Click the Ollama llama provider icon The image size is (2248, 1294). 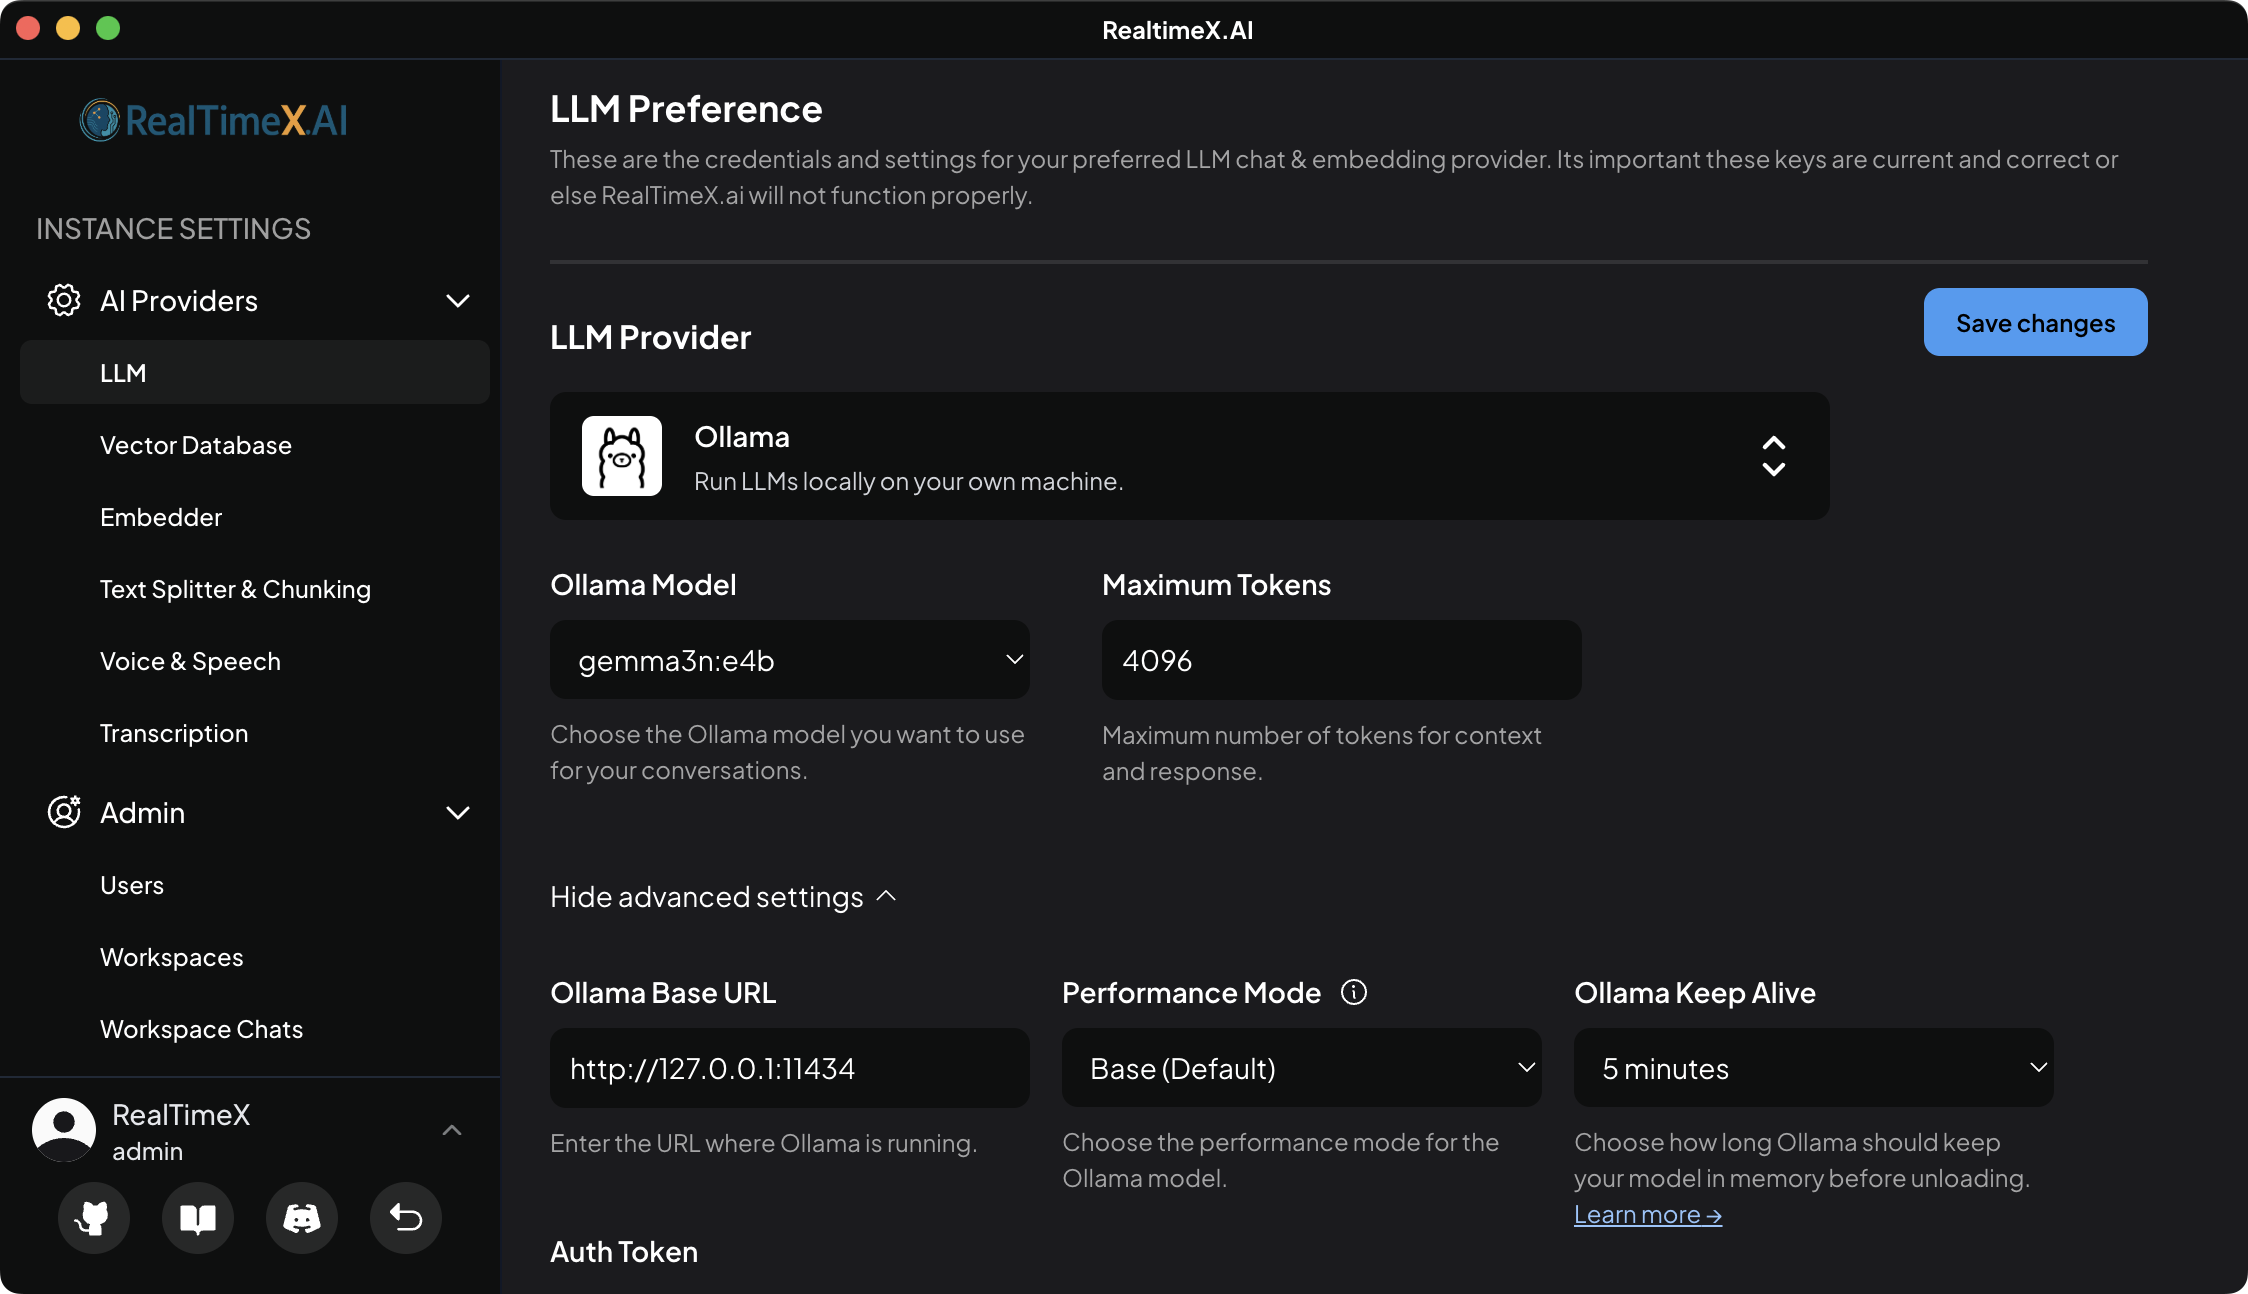tap(621, 455)
